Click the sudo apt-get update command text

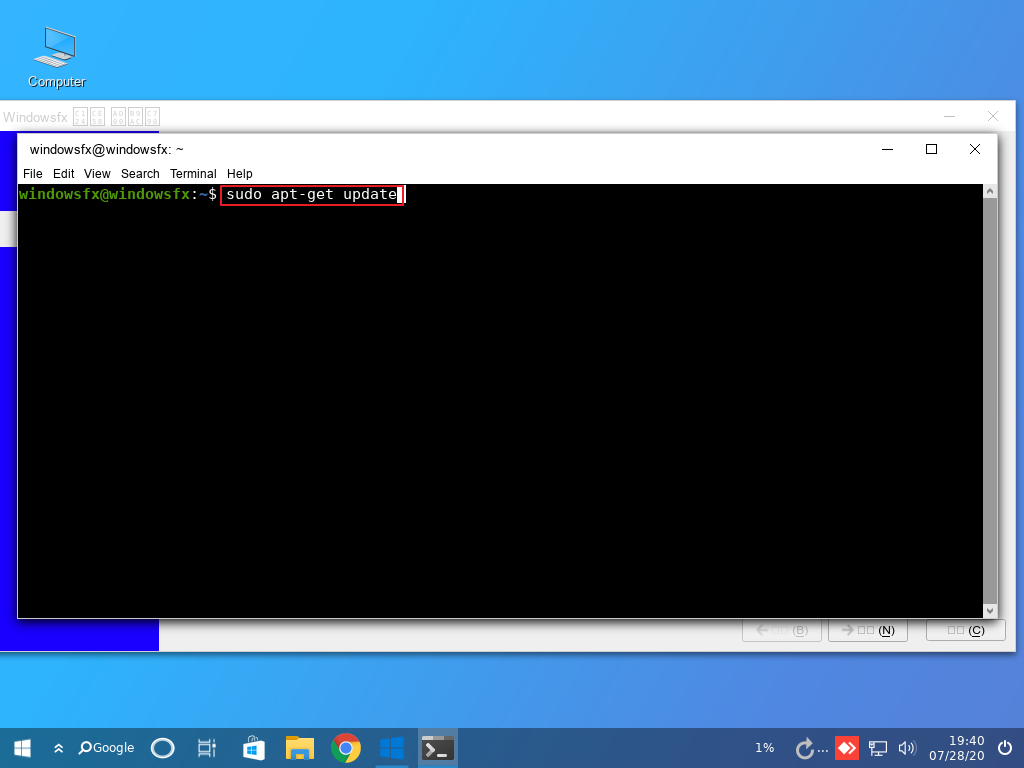point(312,195)
